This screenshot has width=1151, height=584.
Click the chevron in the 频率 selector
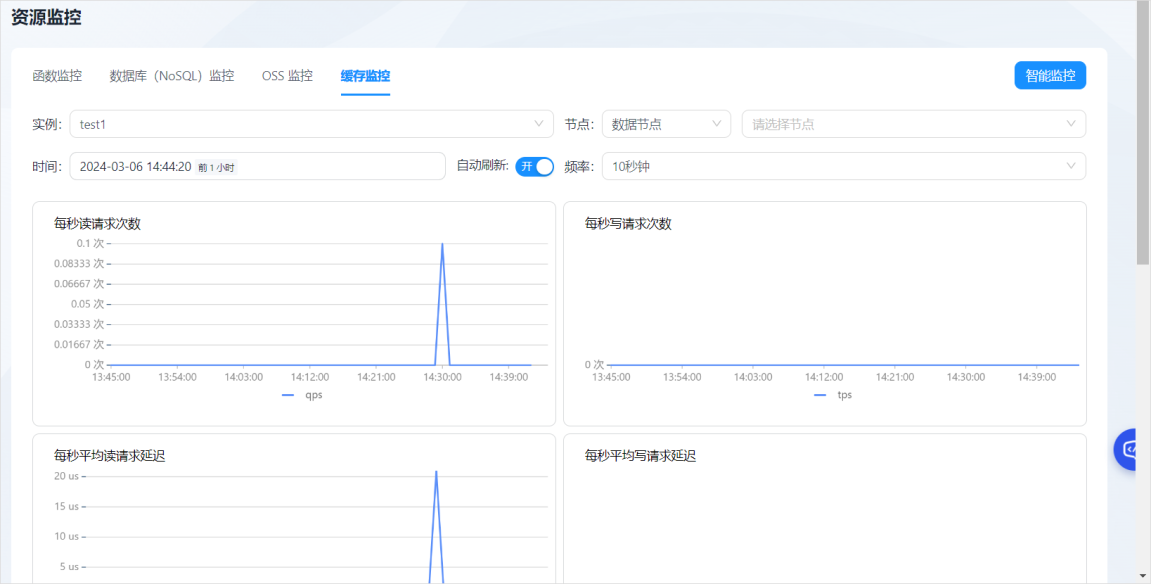1071,166
